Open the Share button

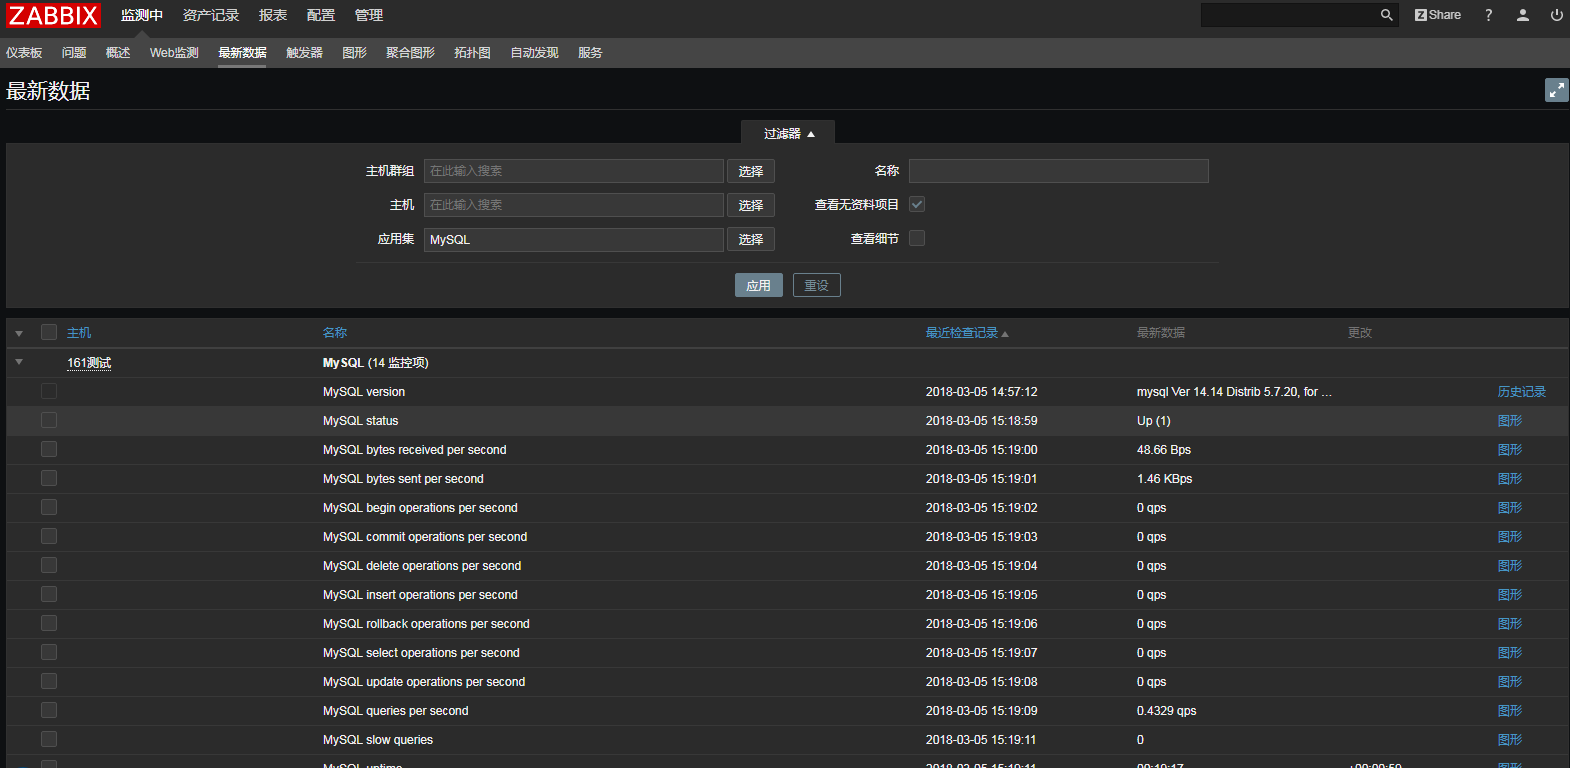pos(1438,15)
